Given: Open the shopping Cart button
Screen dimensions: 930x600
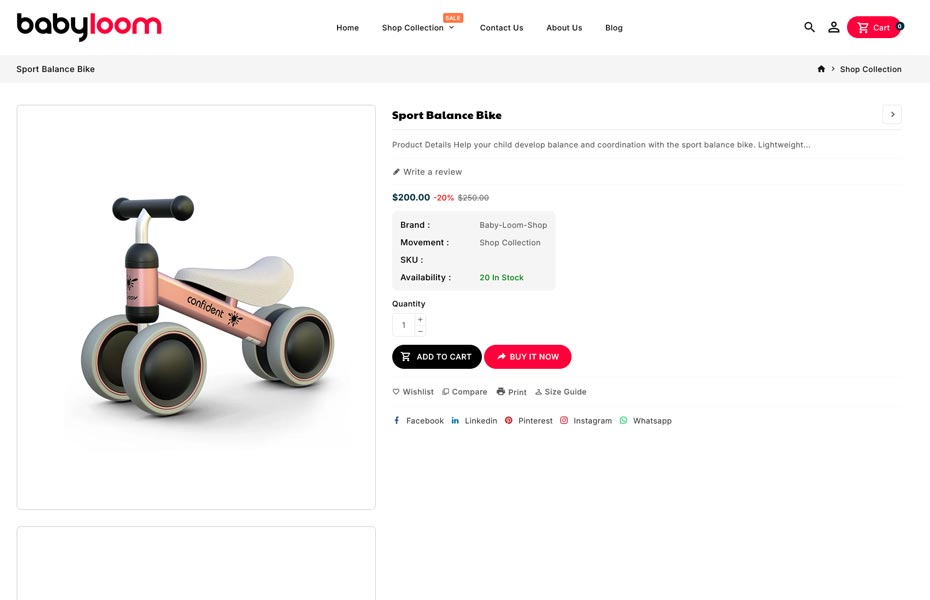Looking at the screenshot, I should click(874, 27).
